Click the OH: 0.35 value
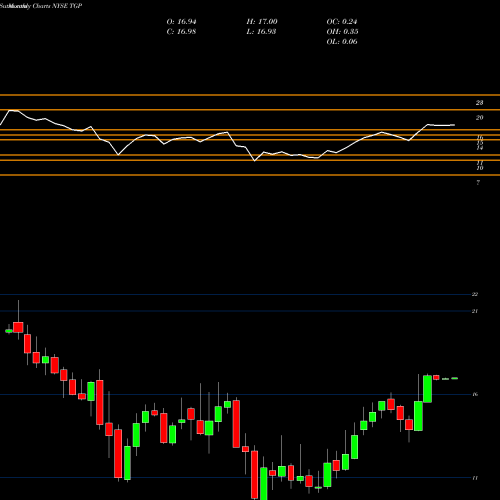 pyautogui.click(x=342, y=32)
